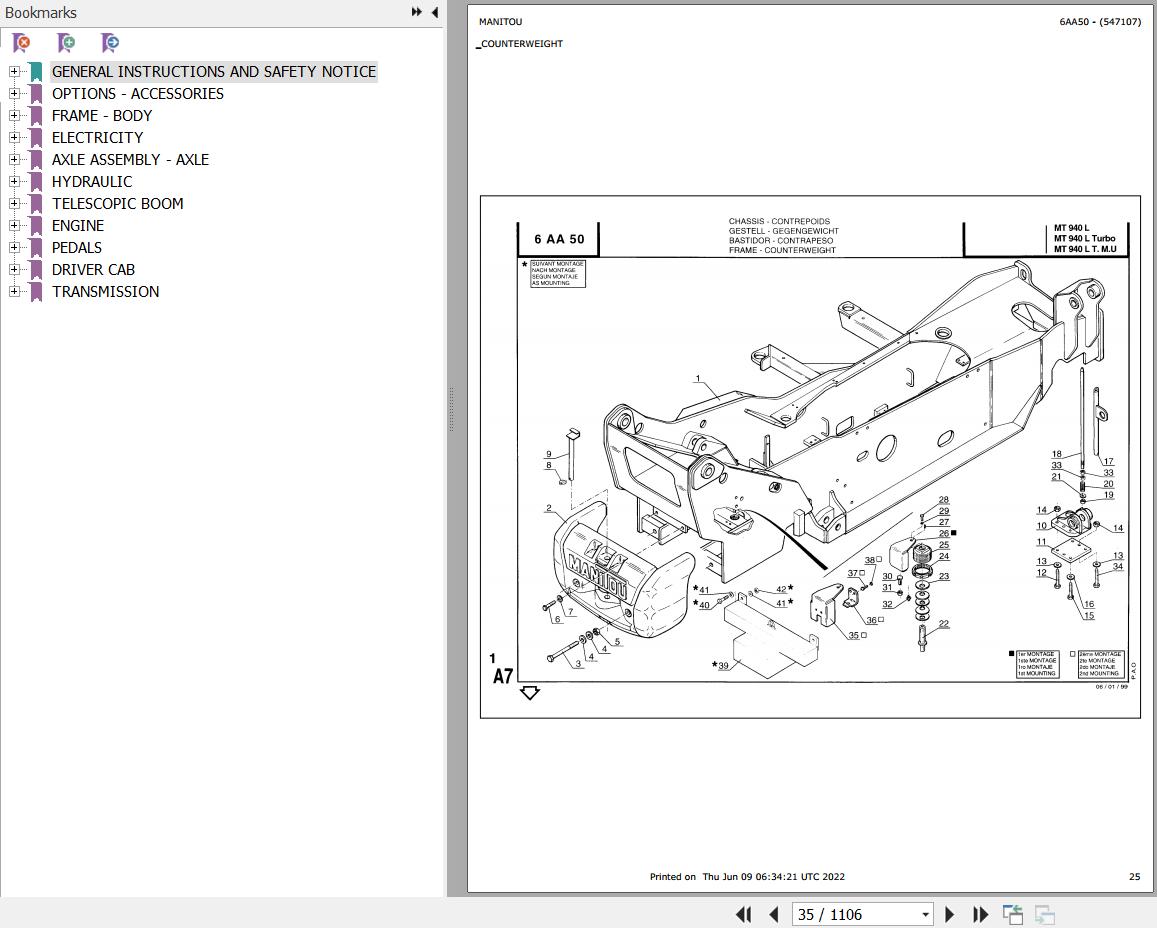Screen dimensions: 1157x928
Task: Click the Bookmarks panel title
Action: pyautogui.click(x=41, y=13)
